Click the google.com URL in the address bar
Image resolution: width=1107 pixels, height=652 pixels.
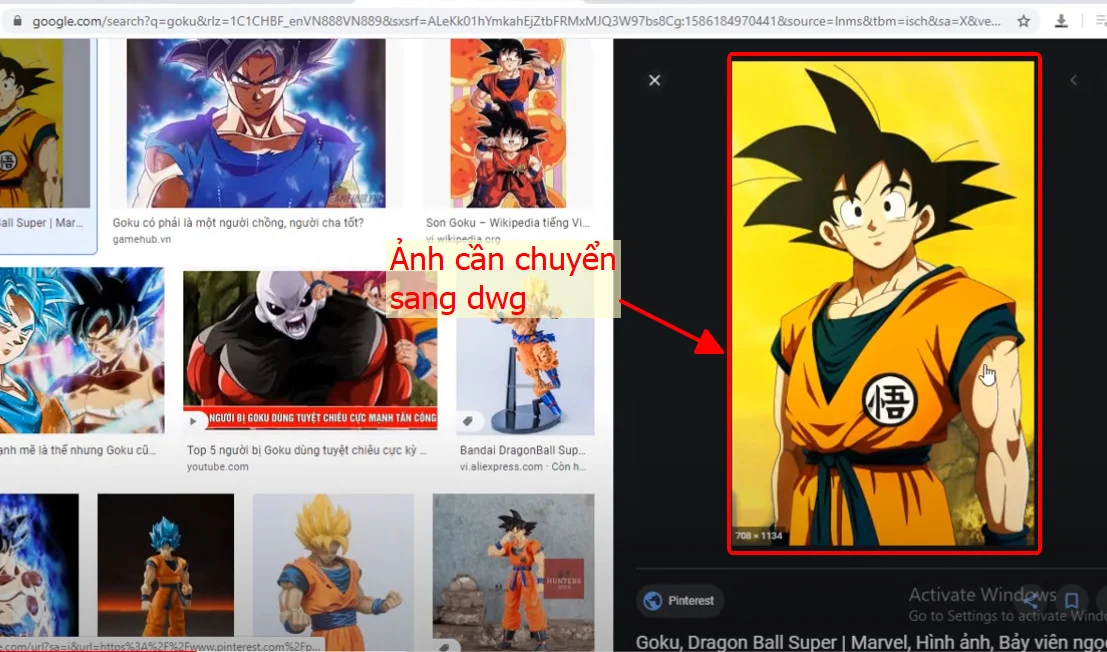(x=515, y=21)
